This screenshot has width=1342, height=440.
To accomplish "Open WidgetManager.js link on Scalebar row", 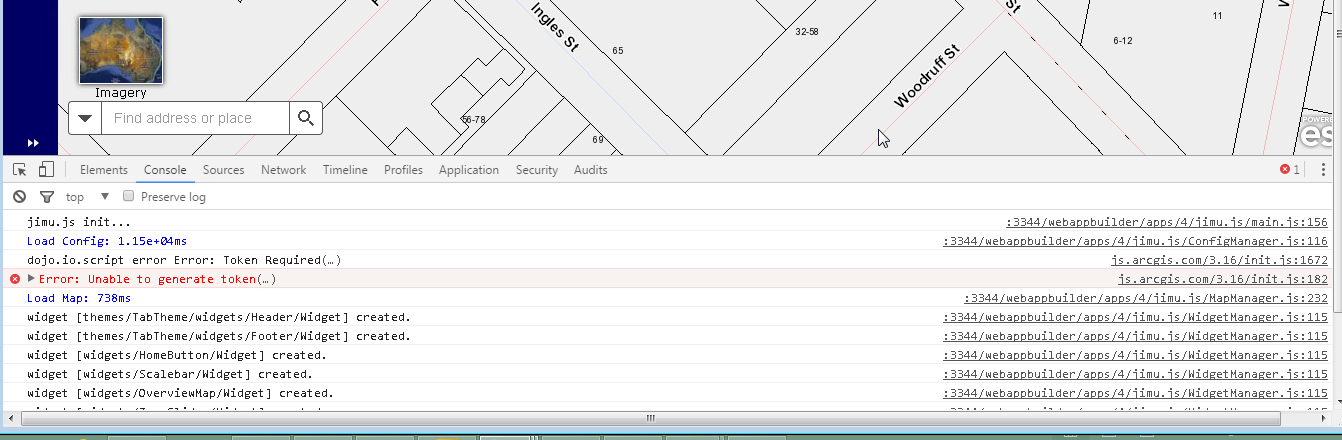I will tap(1135, 374).
